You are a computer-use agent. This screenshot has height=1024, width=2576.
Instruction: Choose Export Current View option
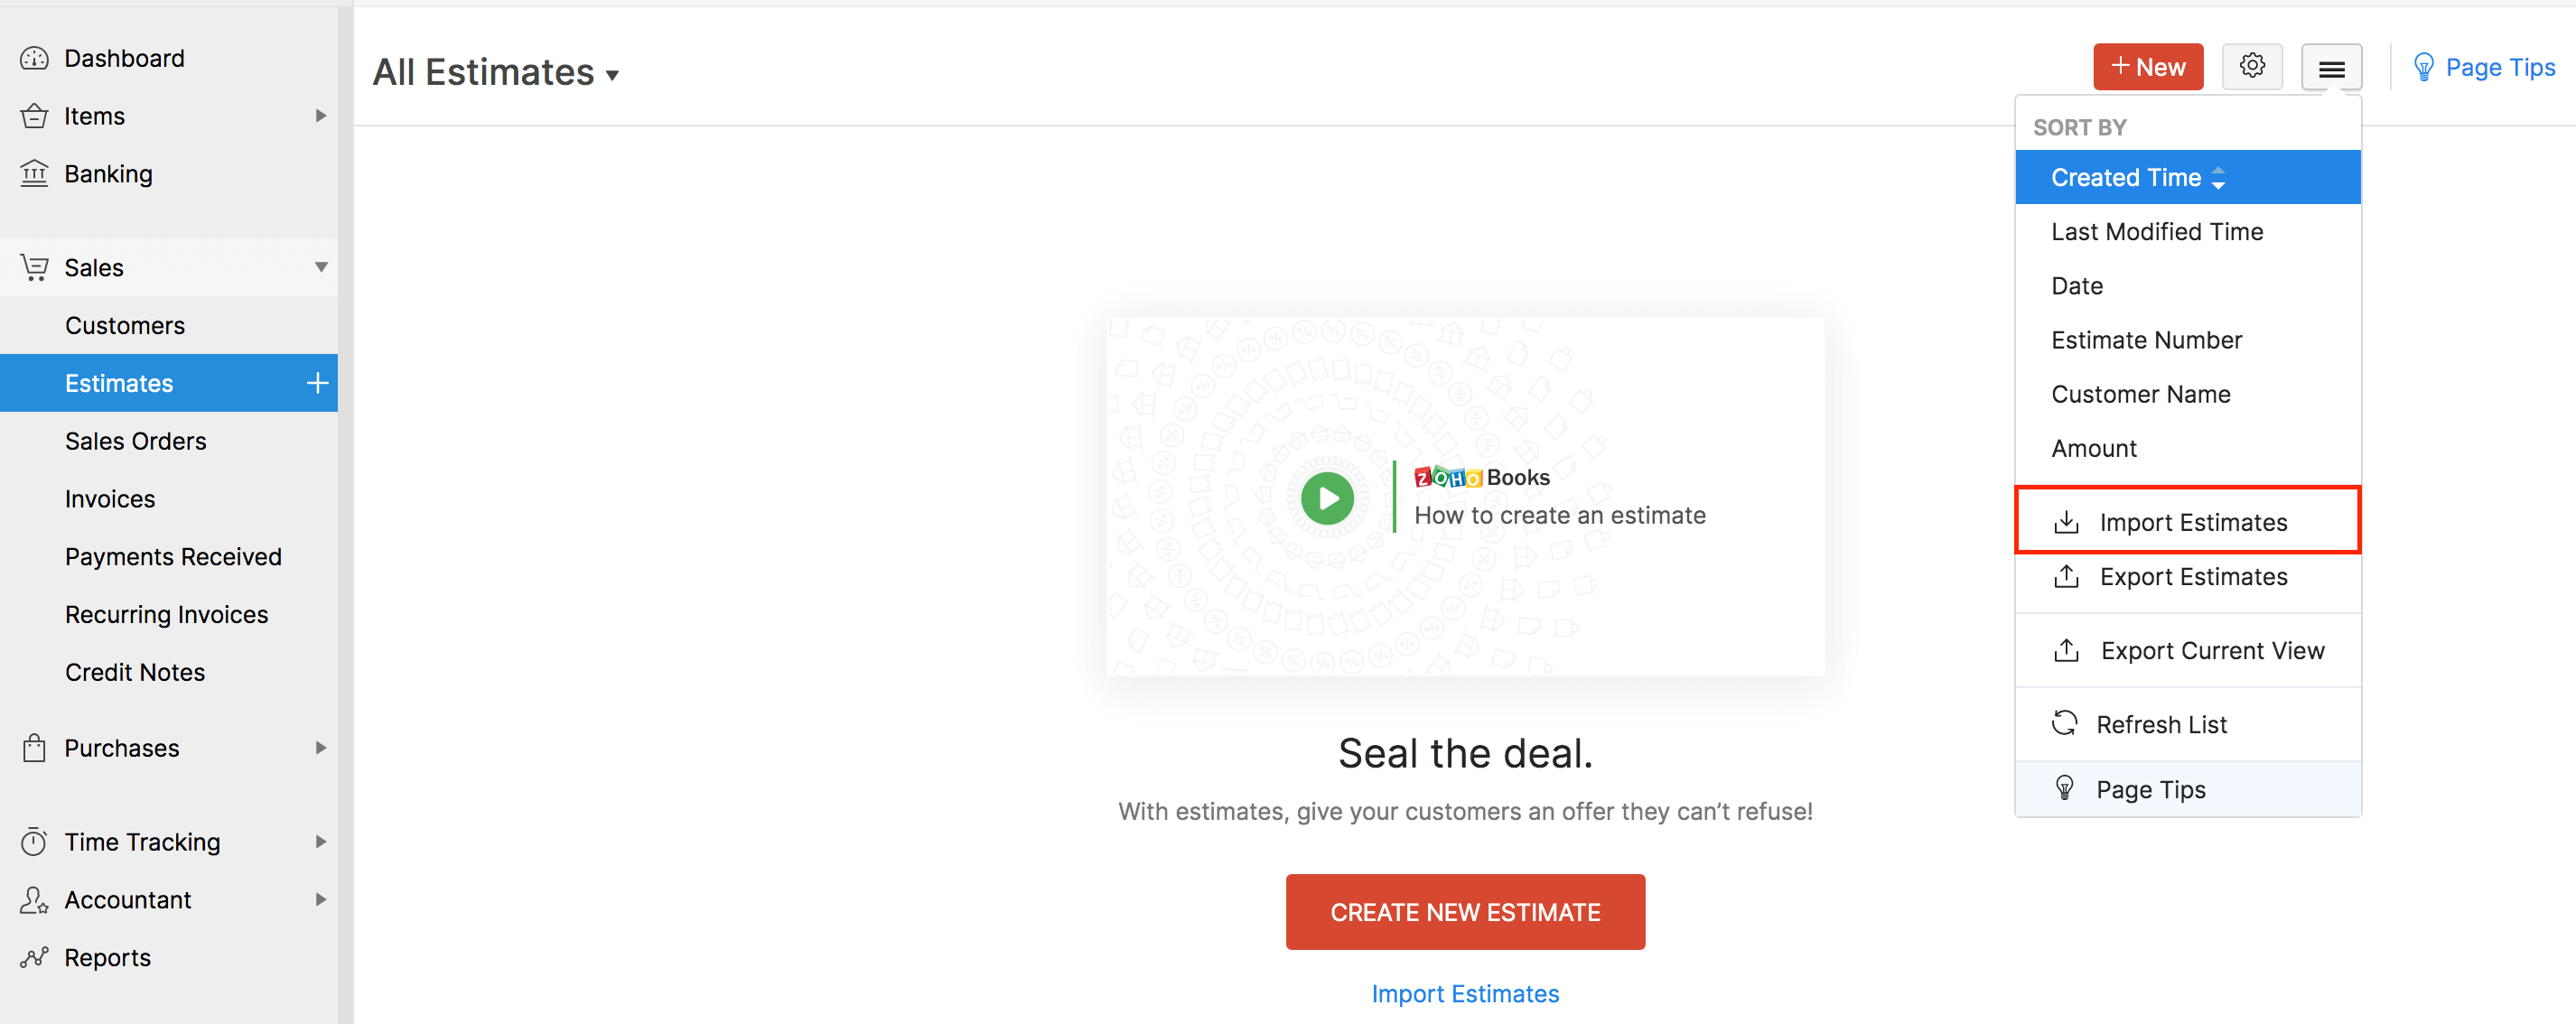click(x=2212, y=651)
